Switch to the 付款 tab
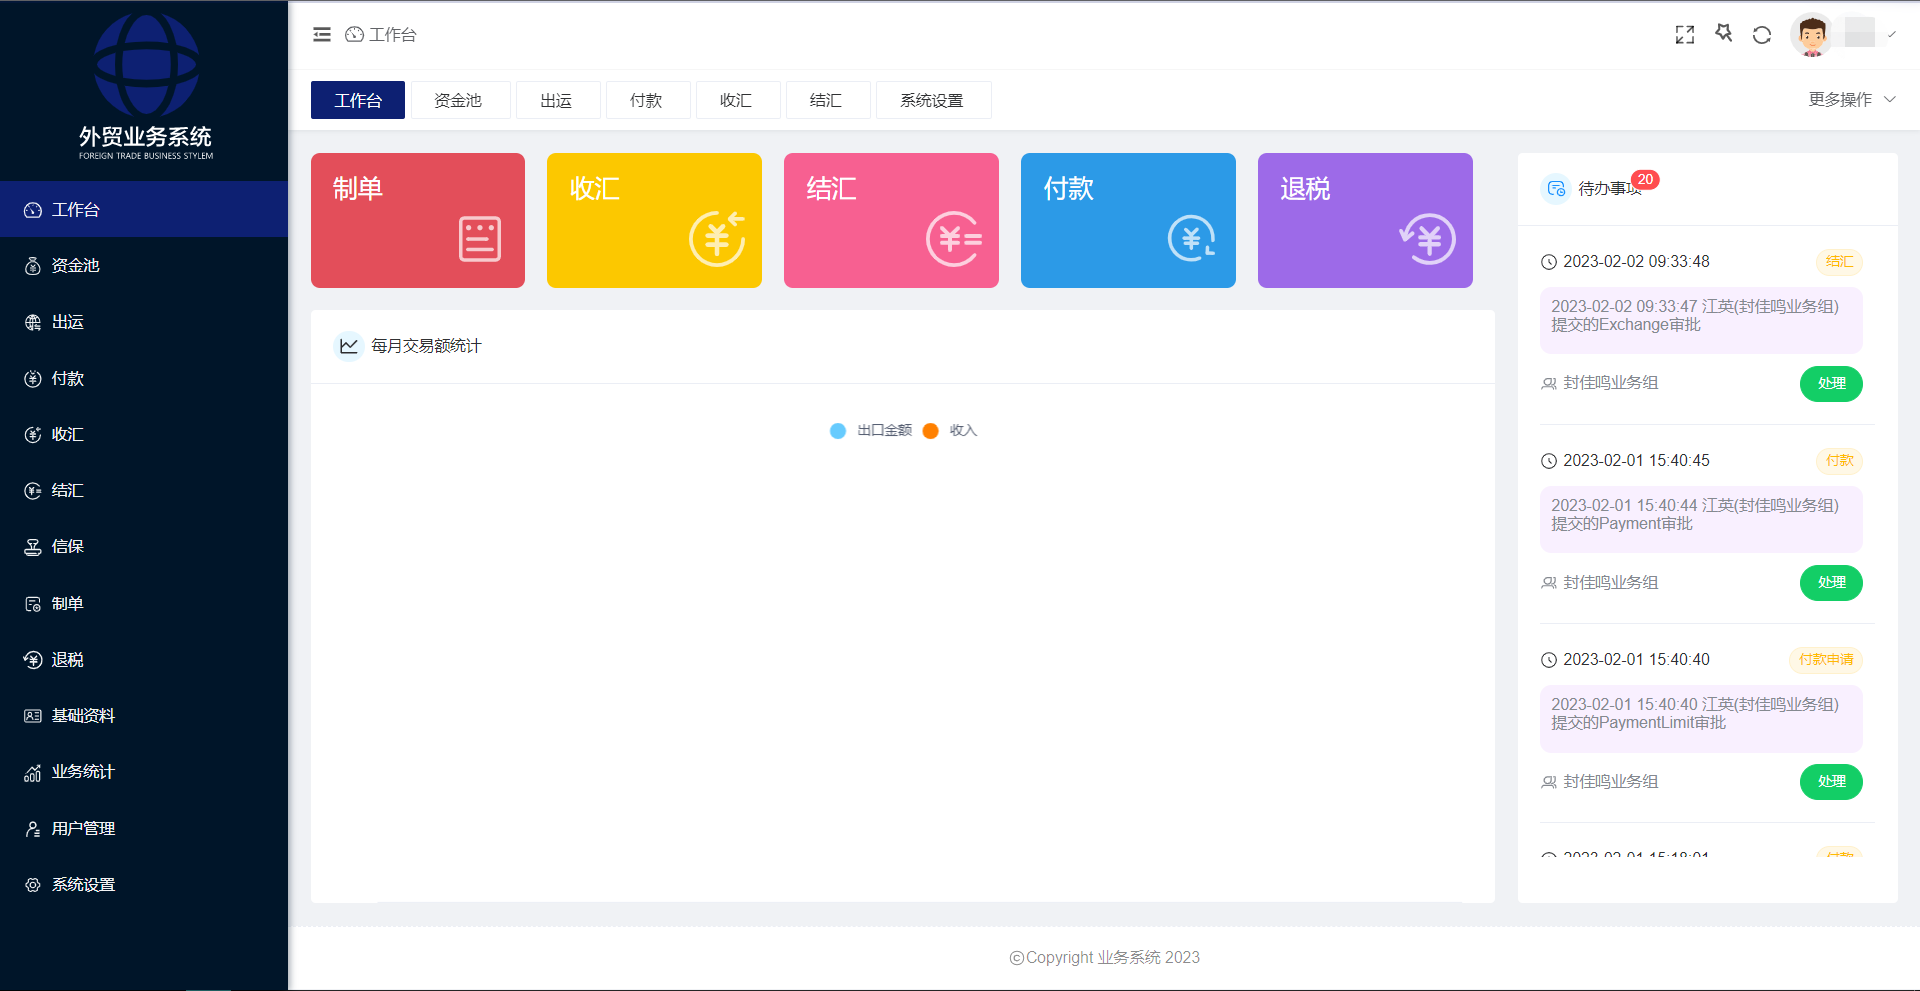The height and width of the screenshot is (991, 1920). coord(646,100)
